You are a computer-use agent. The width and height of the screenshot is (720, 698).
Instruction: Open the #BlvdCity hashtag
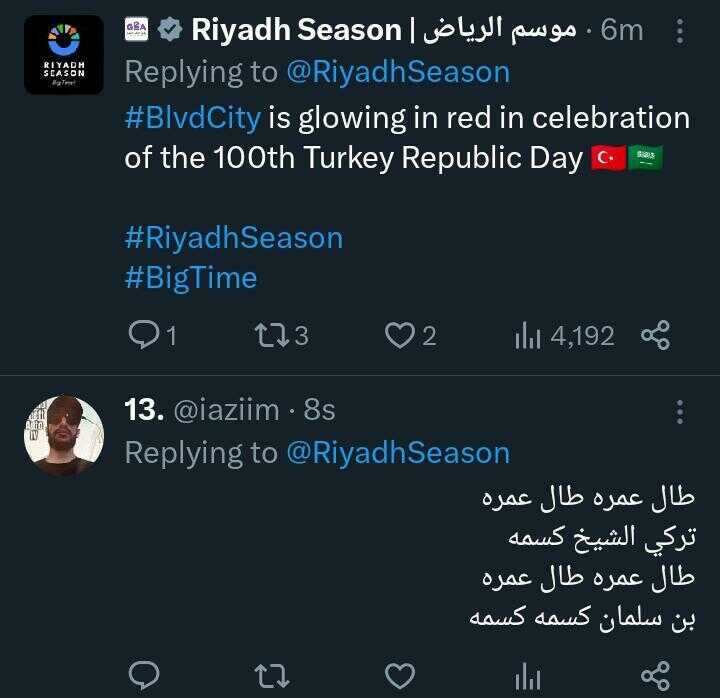pyautogui.click(x=192, y=118)
